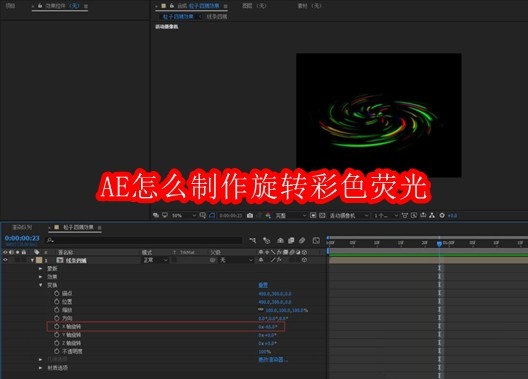Enable frame blending icon in timeline
Viewport: 528px width, 379px height.
[291, 240]
